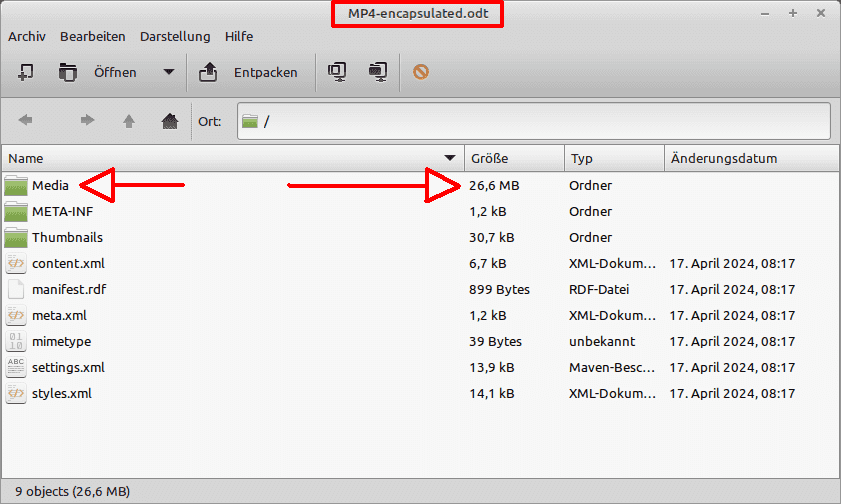The height and width of the screenshot is (504, 841).
Task: Select the content.xml file entry
Action: [x=68, y=264]
